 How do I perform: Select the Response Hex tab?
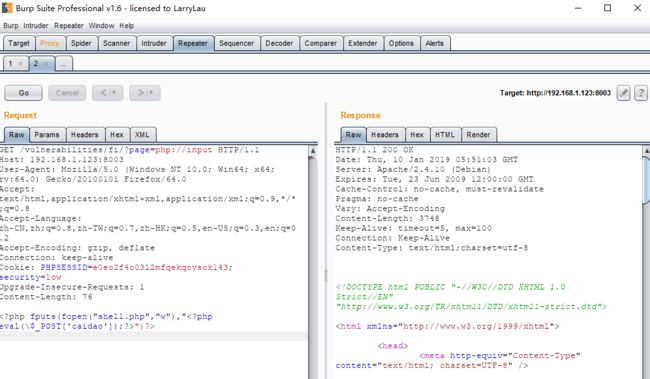pos(417,135)
